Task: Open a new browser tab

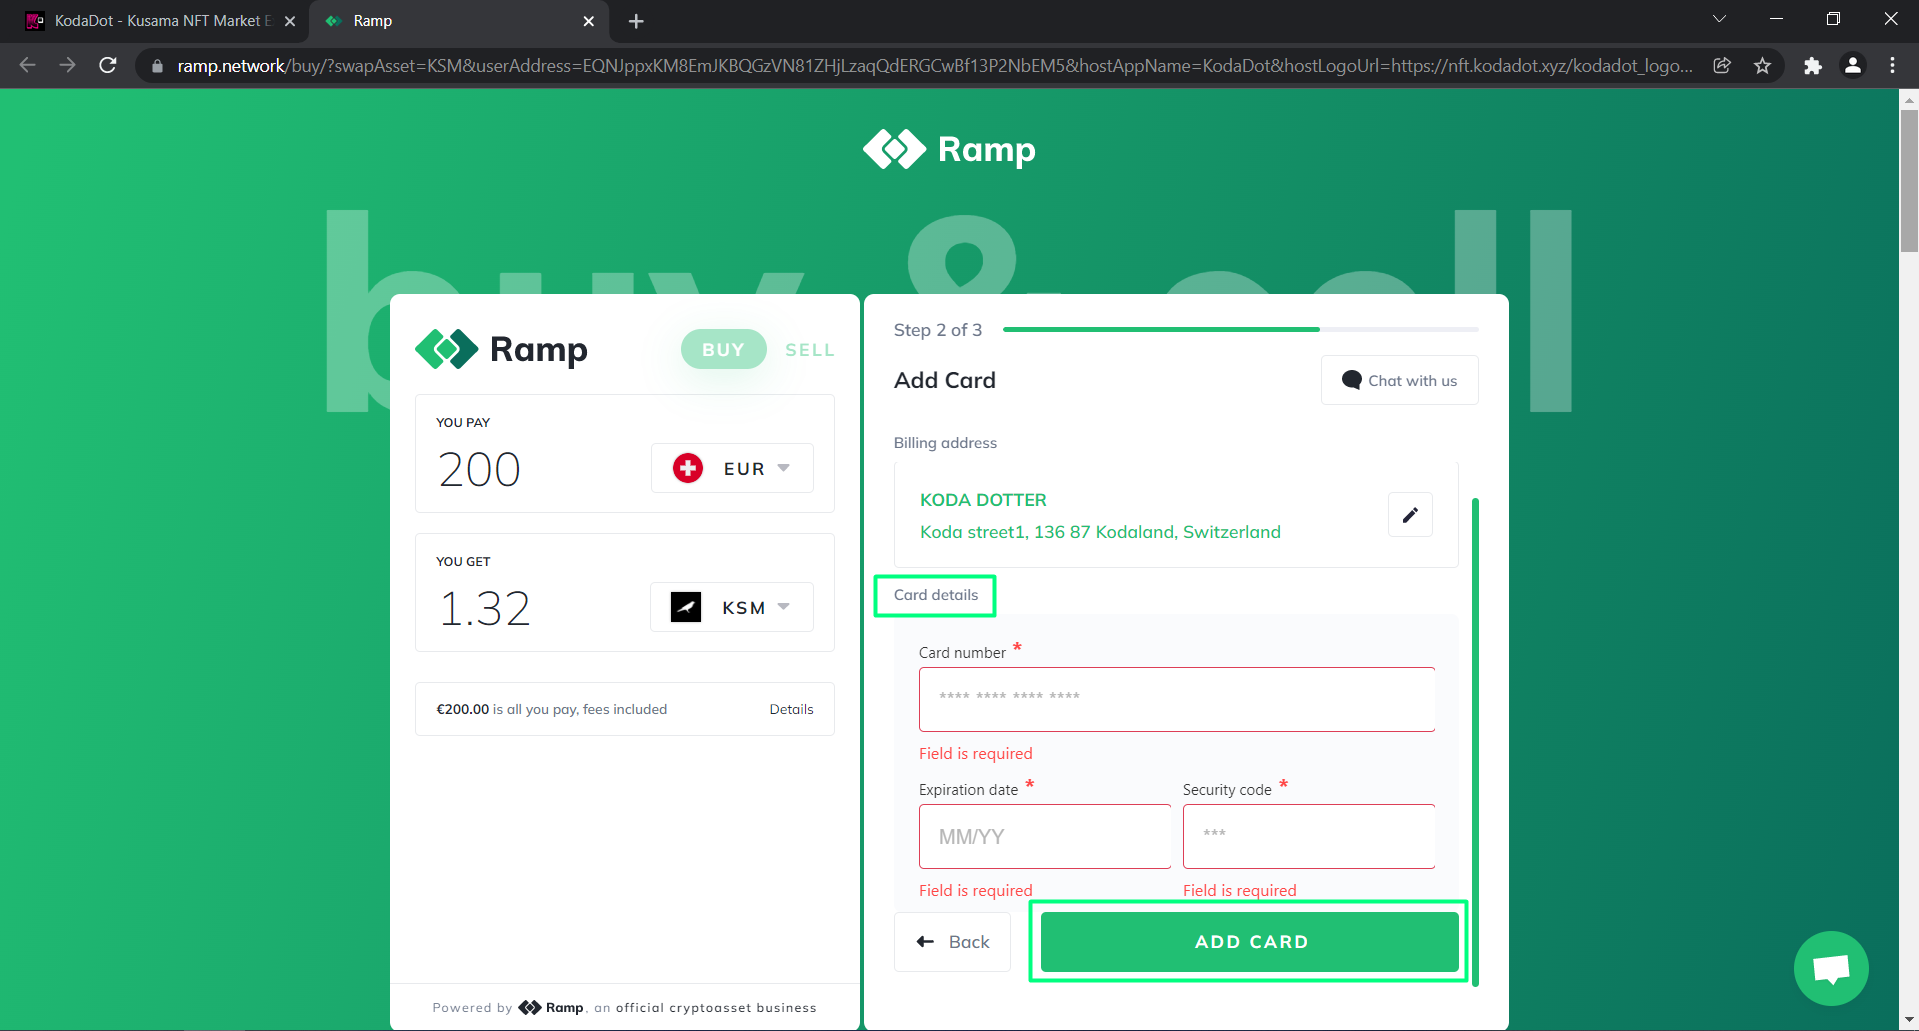Action: tap(636, 21)
